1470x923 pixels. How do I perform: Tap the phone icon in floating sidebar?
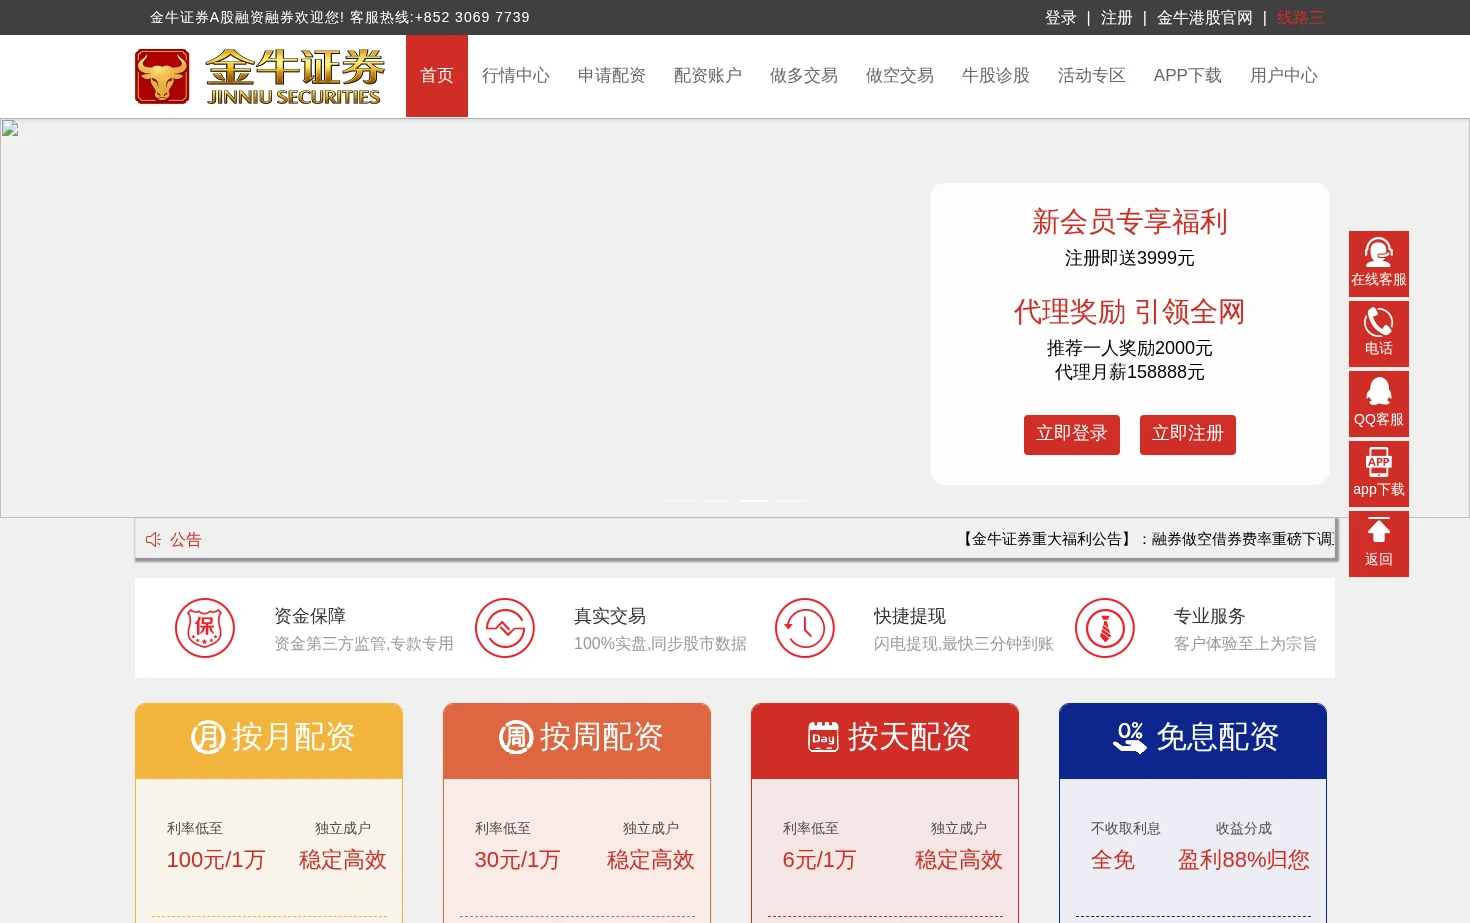coord(1379,321)
